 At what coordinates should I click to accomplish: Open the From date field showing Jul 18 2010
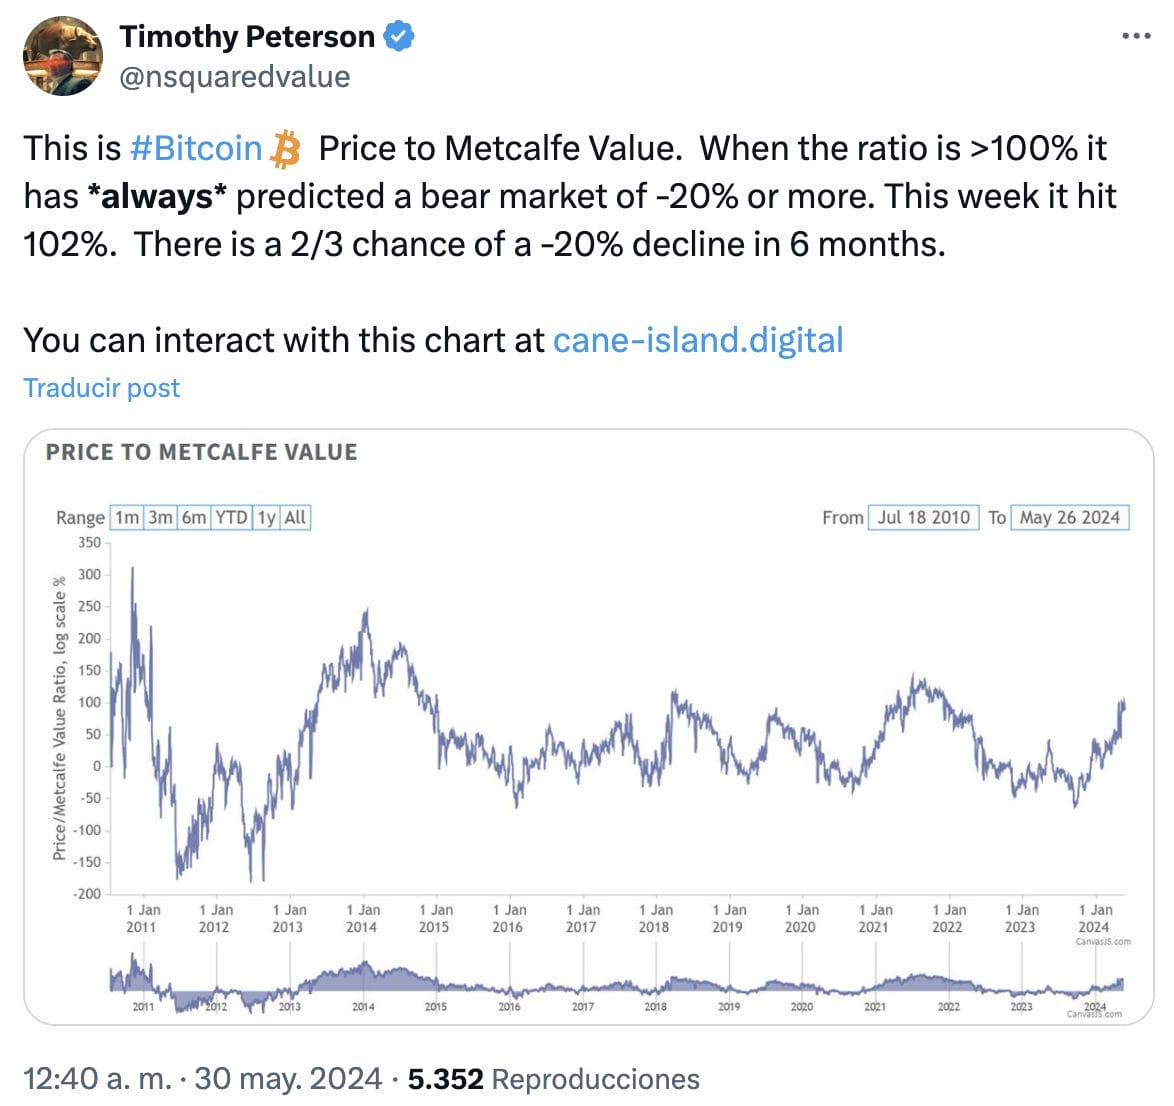[922, 518]
